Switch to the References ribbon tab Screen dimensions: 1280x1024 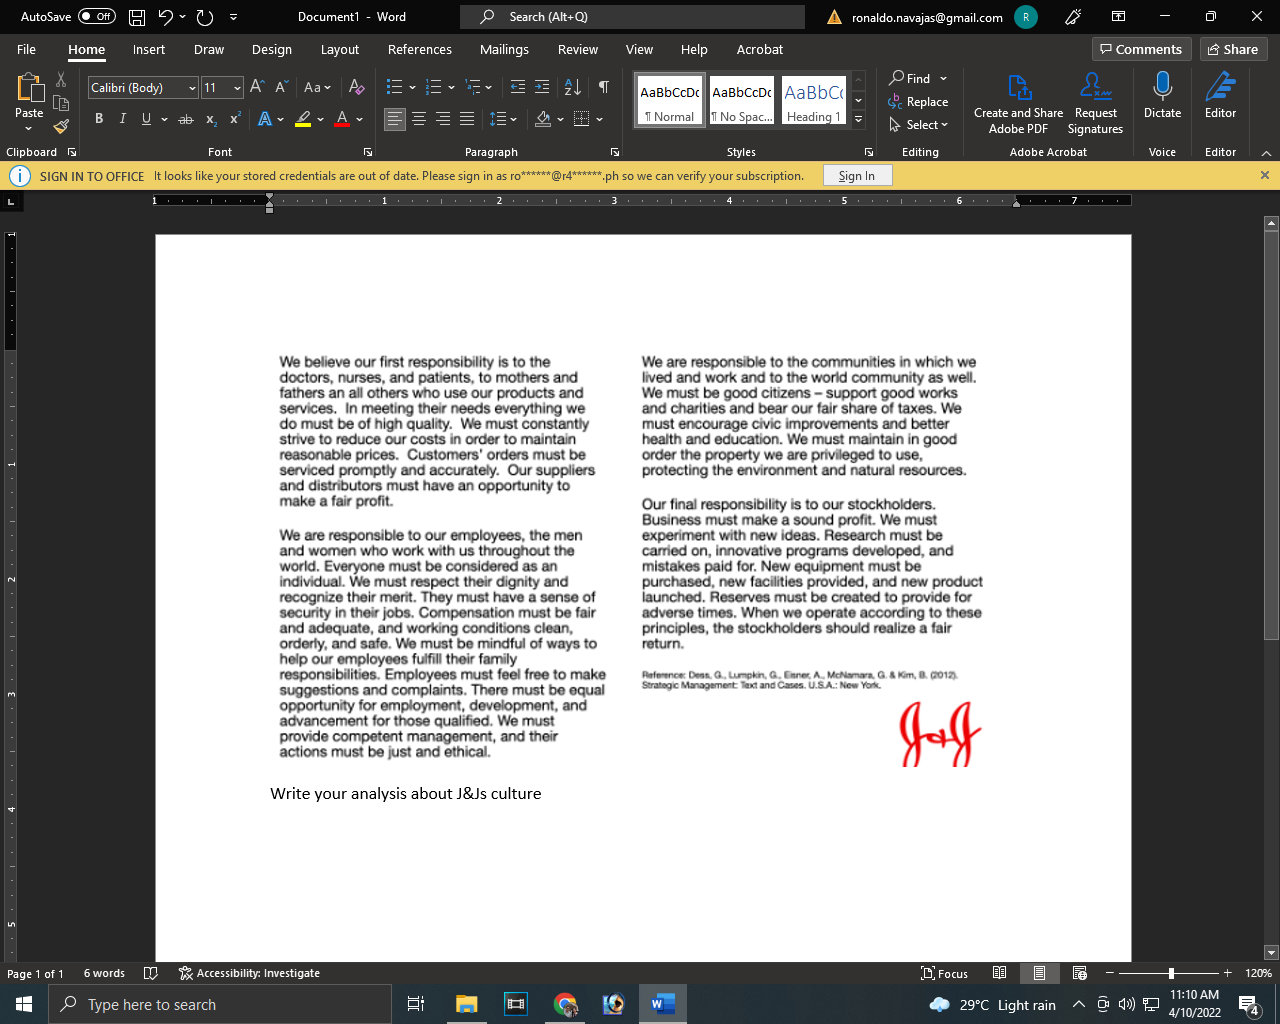419,49
